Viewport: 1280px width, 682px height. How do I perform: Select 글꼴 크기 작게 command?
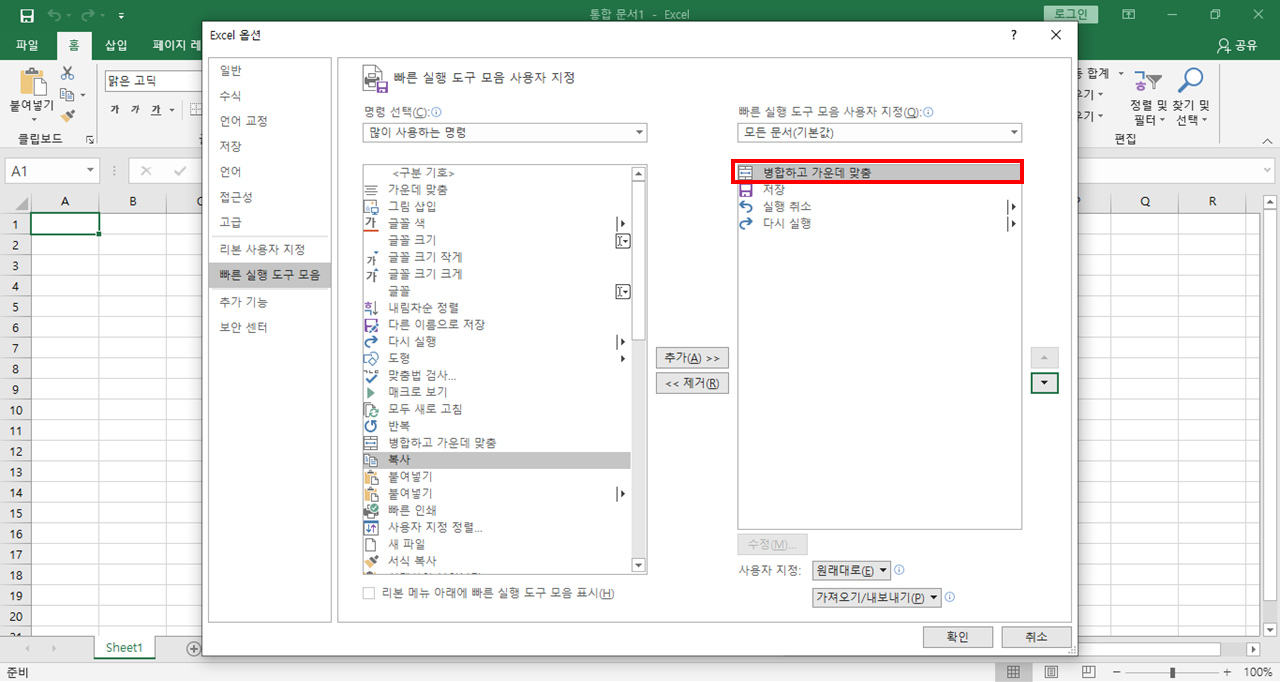coord(496,257)
